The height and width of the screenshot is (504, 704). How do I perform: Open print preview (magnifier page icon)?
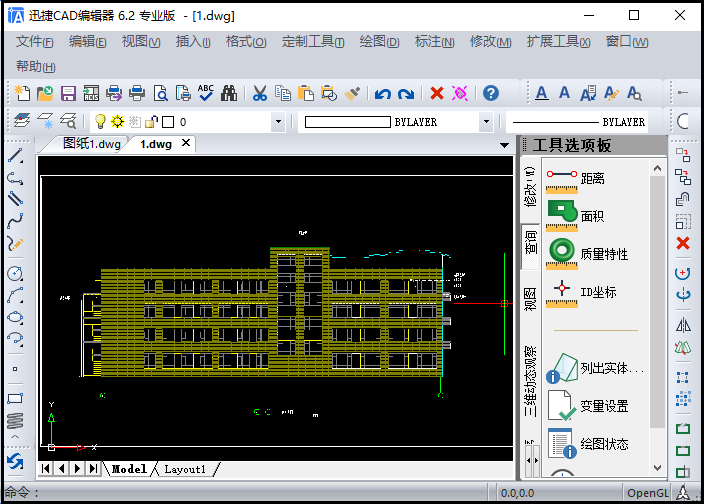pos(160,93)
